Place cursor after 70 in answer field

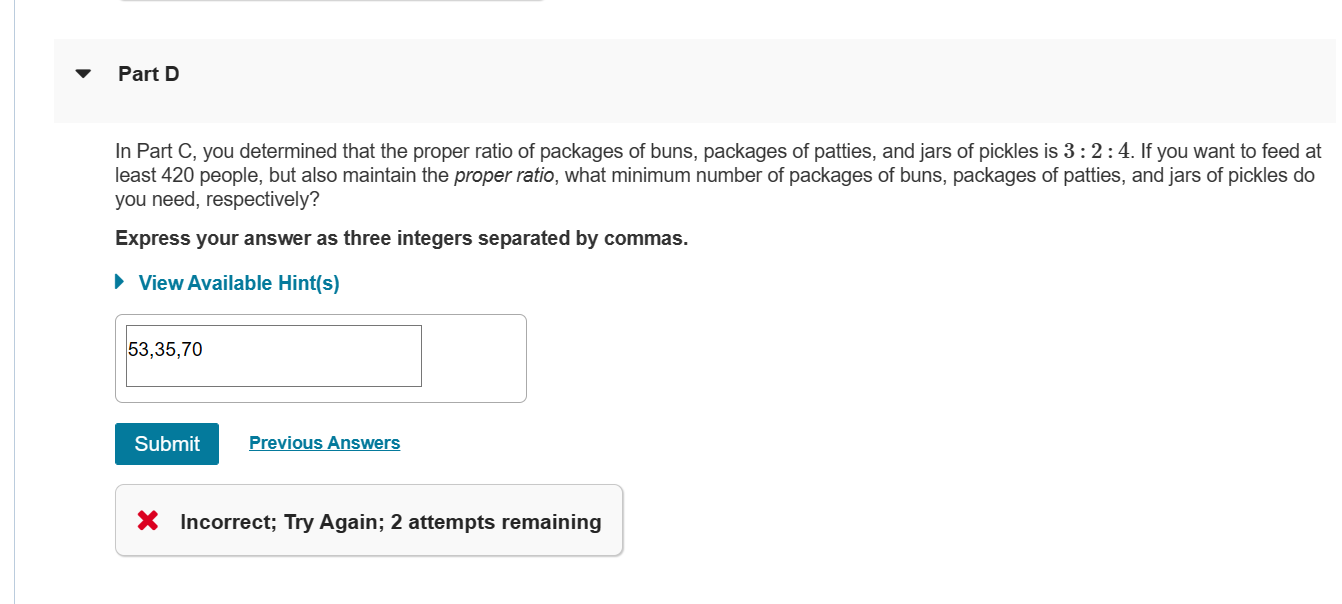click(x=204, y=350)
